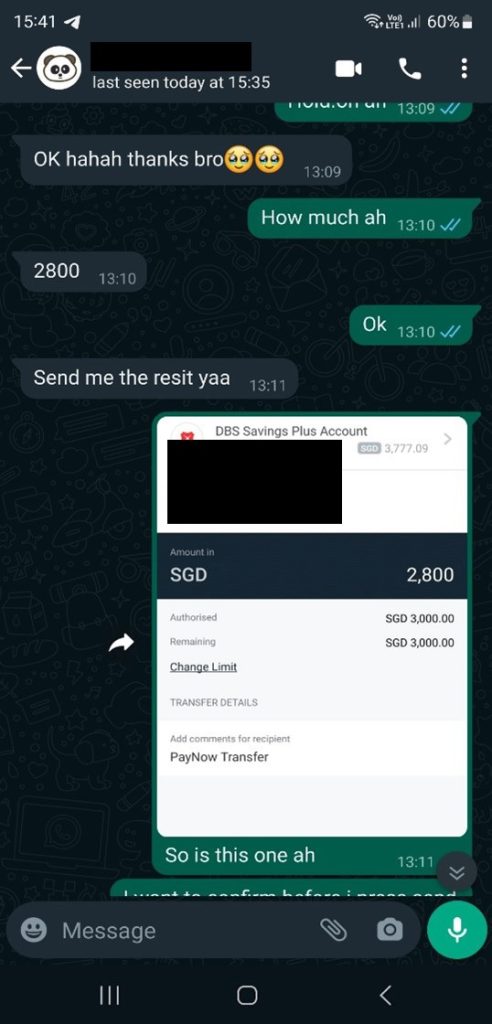Open the panda profile picture
This screenshot has height=1024, width=492.
click(x=59, y=68)
